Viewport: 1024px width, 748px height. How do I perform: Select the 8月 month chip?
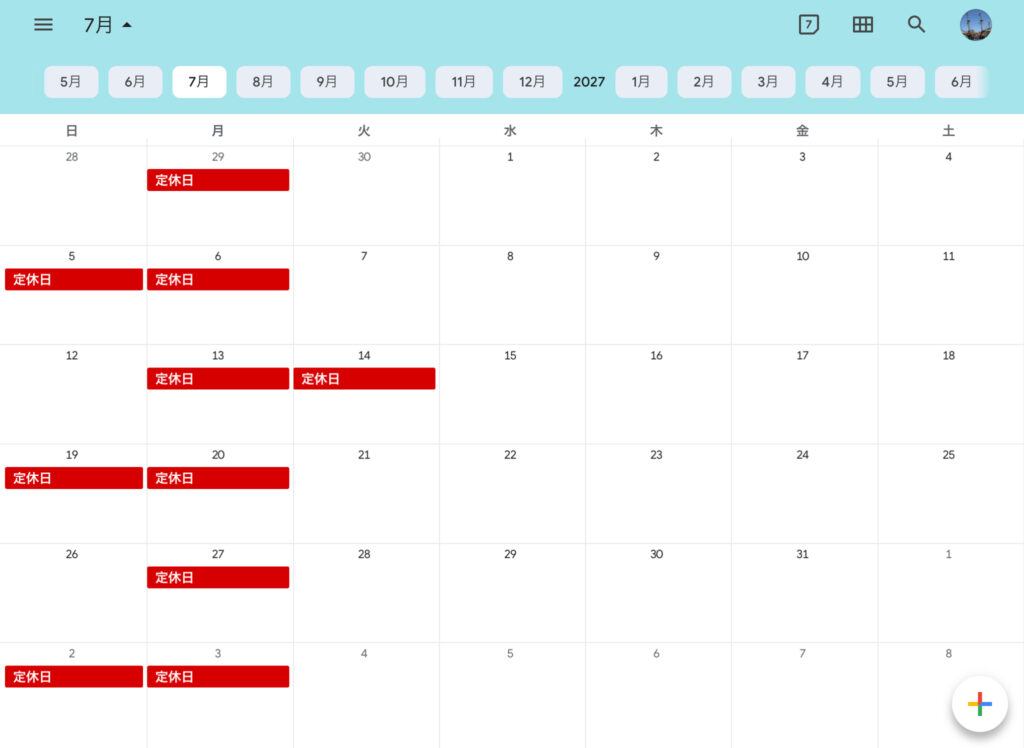[263, 82]
